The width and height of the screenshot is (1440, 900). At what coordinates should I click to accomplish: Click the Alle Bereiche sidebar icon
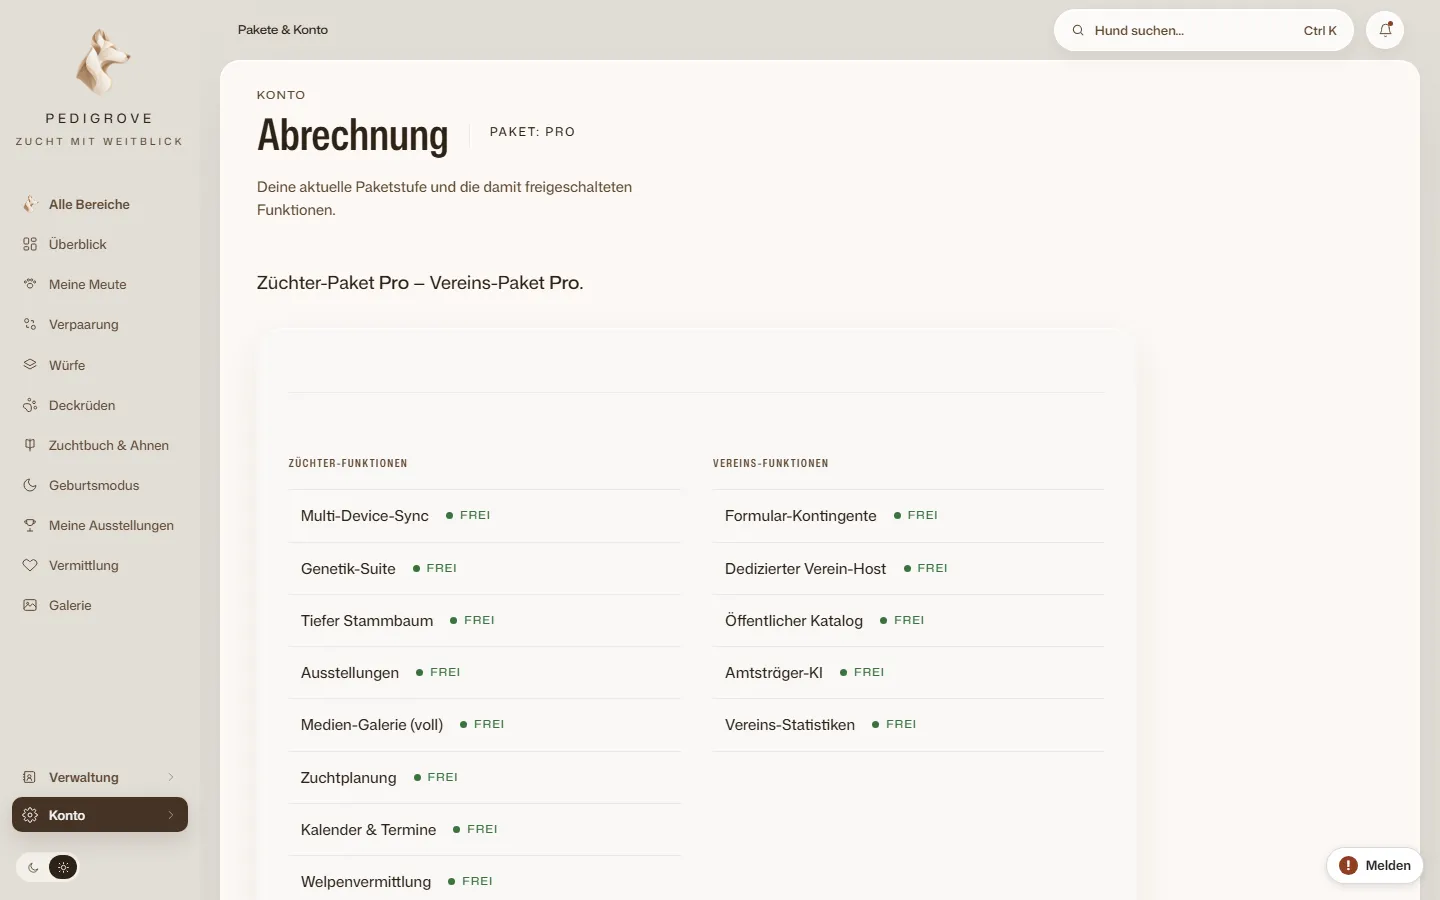tap(30, 204)
